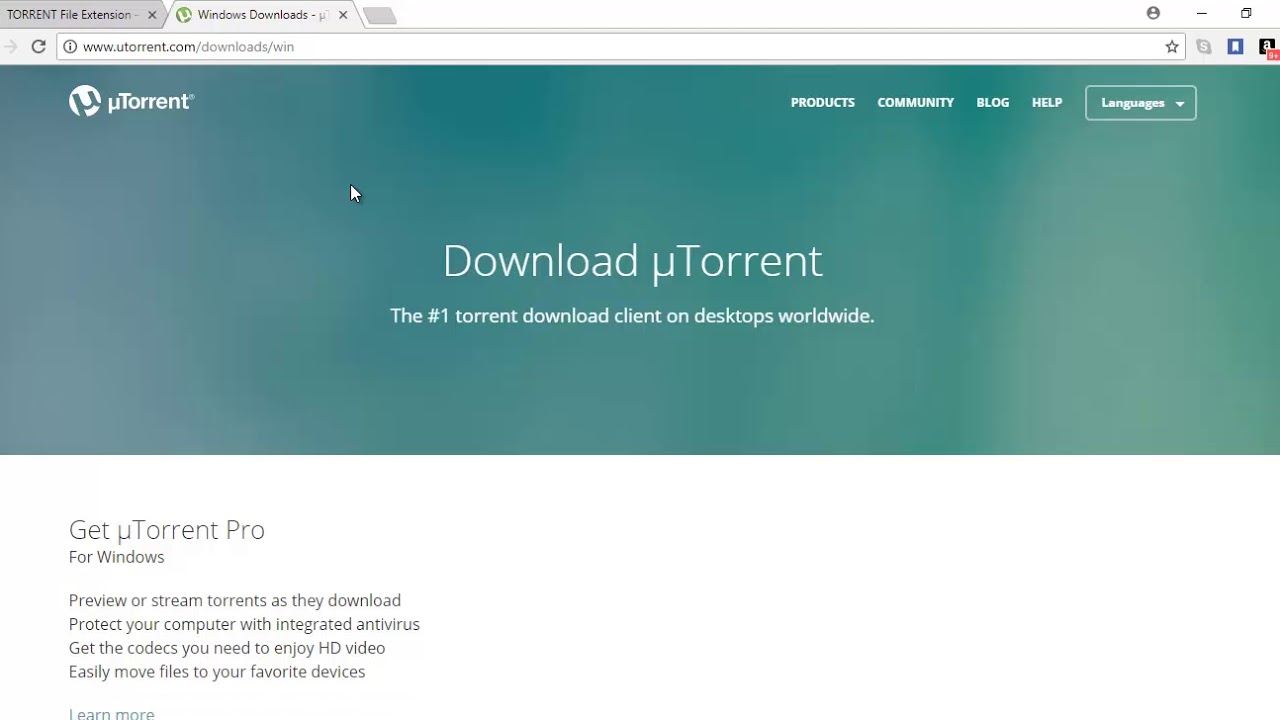Click 'Preview or stream torrents as they download'
The height and width of the screenshot is (720, 1280).
[235, 600]
